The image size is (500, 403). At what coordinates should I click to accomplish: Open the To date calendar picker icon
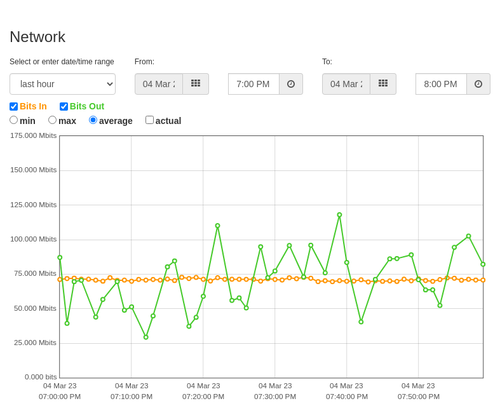tap(383, 84)
